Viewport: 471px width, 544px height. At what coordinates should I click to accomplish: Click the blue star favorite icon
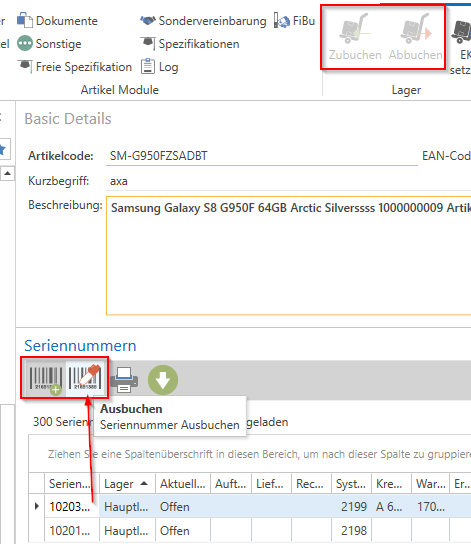(3, 150)
